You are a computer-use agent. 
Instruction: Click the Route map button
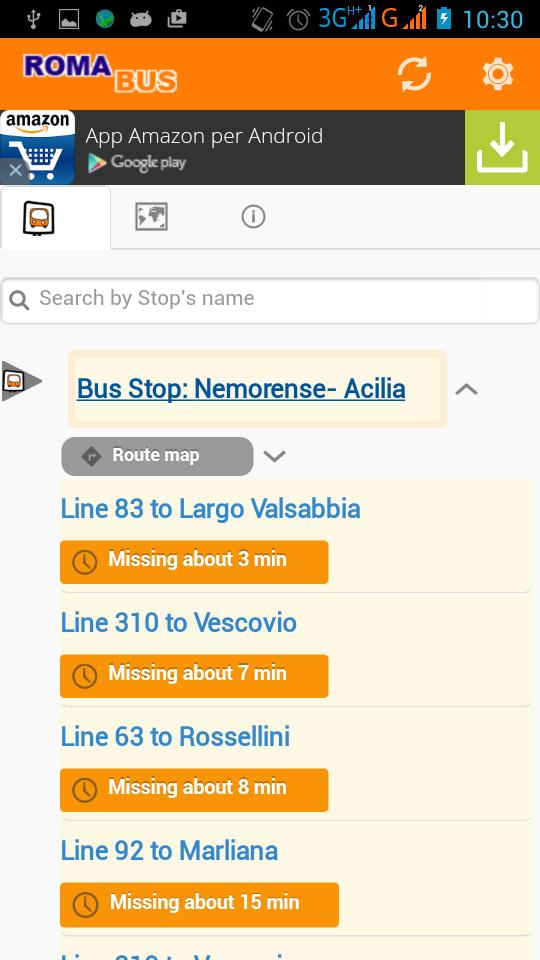(157, 456)
